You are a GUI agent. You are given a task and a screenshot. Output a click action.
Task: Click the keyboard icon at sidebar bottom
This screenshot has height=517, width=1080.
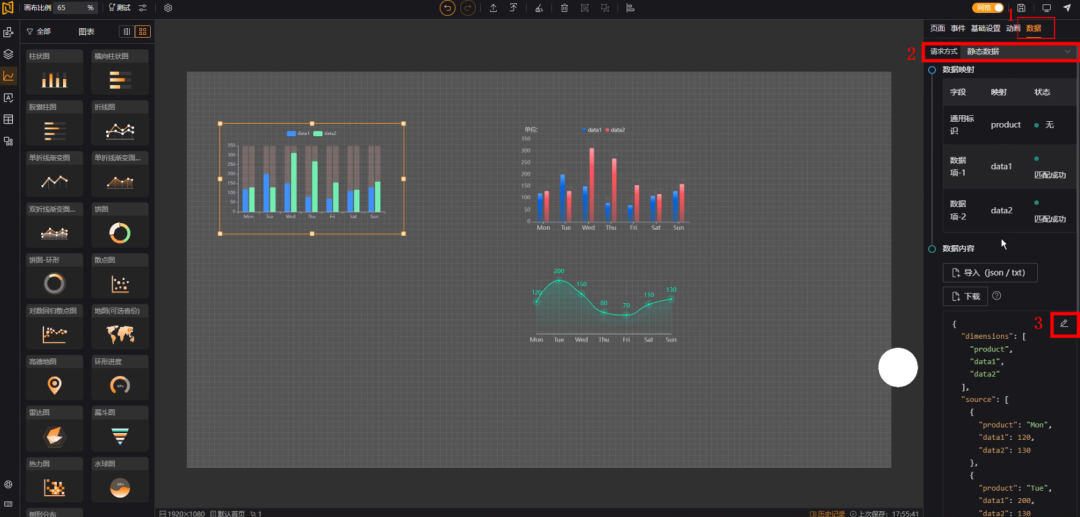click(x=8, y=503)
